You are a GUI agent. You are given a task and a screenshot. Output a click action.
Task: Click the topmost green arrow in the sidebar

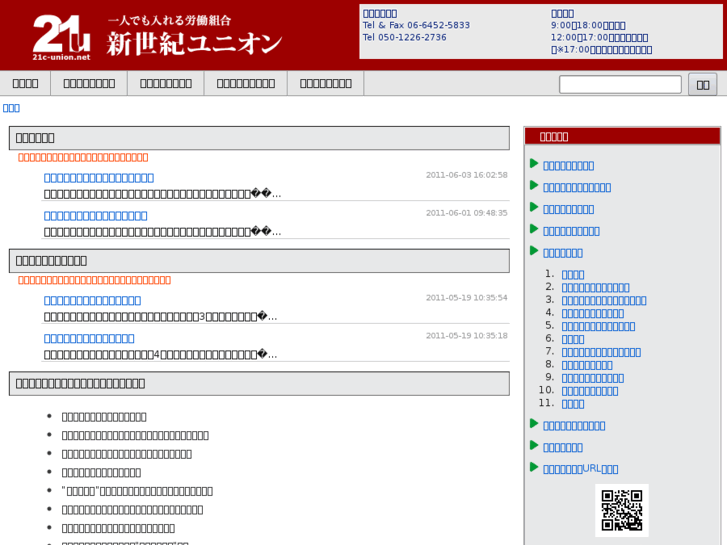coord(534,164)
